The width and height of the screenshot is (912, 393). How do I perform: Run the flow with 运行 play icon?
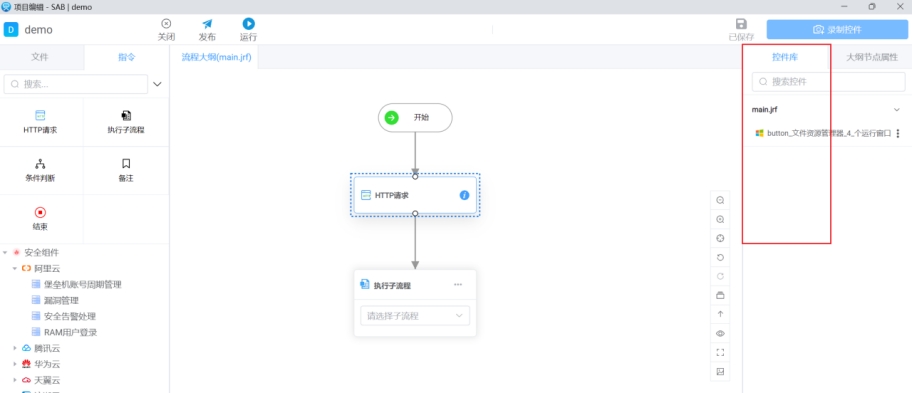click(x=248, y=24)
